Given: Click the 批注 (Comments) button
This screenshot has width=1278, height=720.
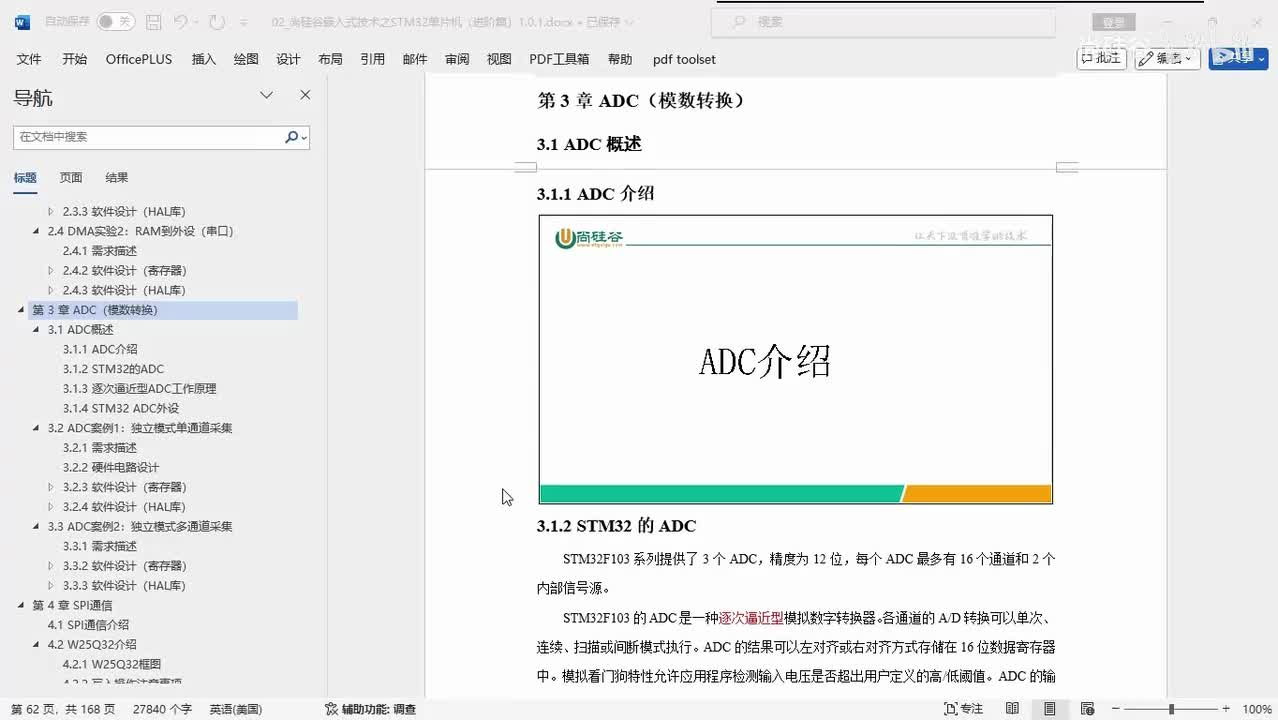Looking at the screenshot, I should click(1101, 58).
